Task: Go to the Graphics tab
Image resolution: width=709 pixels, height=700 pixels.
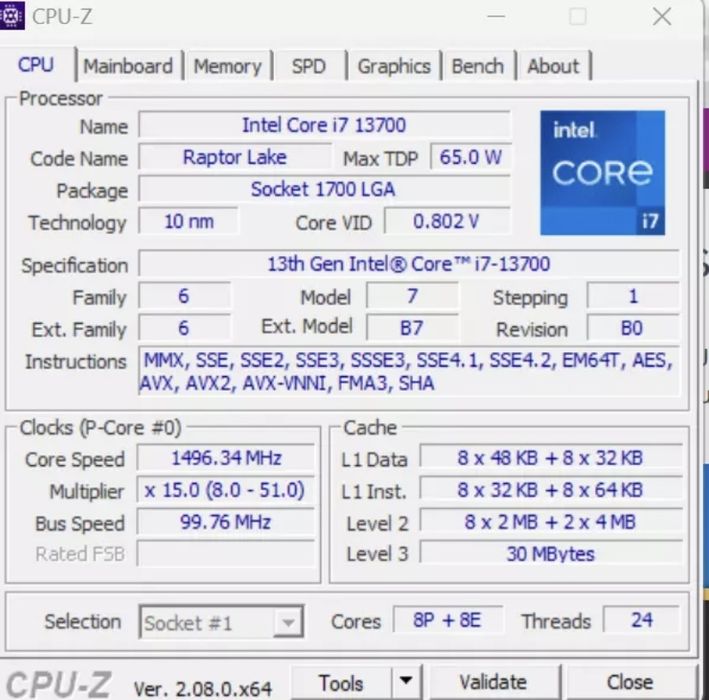Action: pyautogui.click(x=394, y=66)
